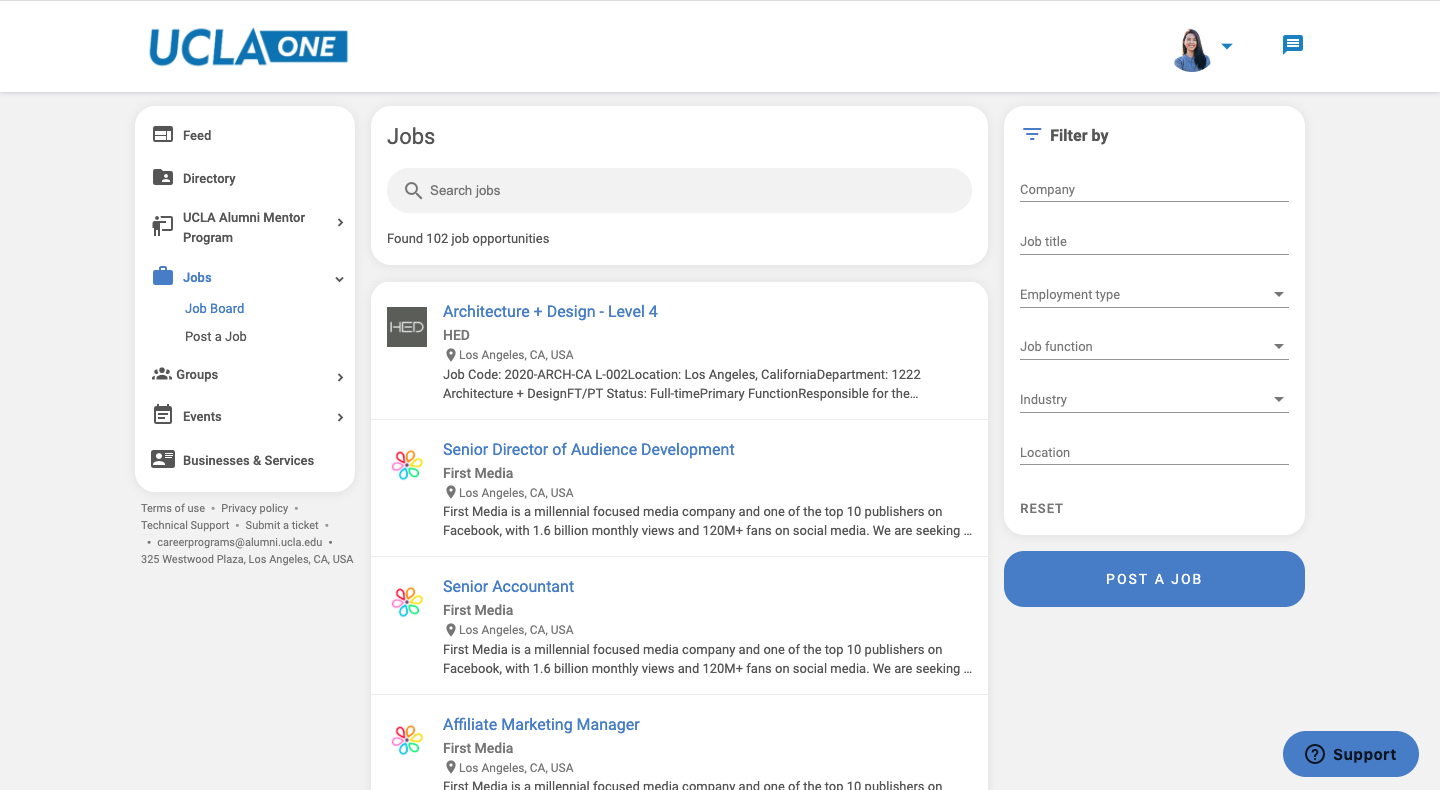Click the HED company logo
Viewport: 1440px width, 790px height.
coord(407,327)
